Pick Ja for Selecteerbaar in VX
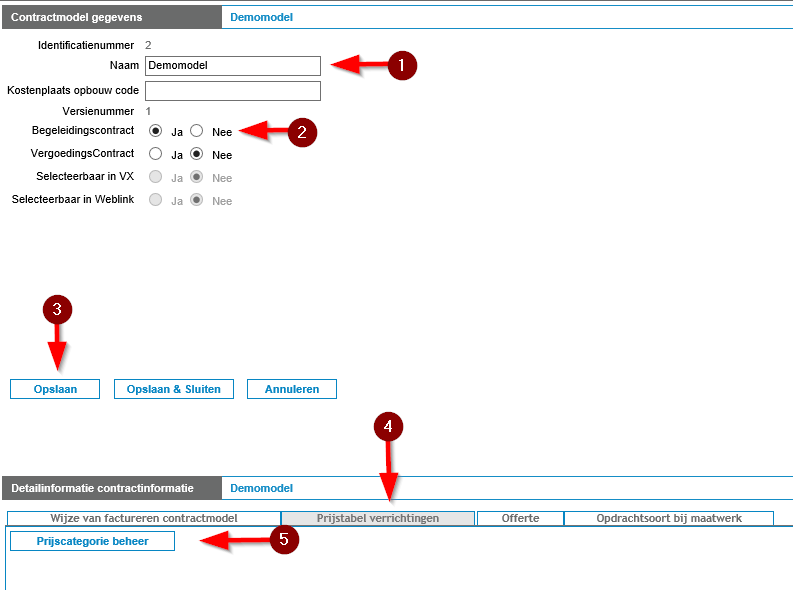 point(155,177)
